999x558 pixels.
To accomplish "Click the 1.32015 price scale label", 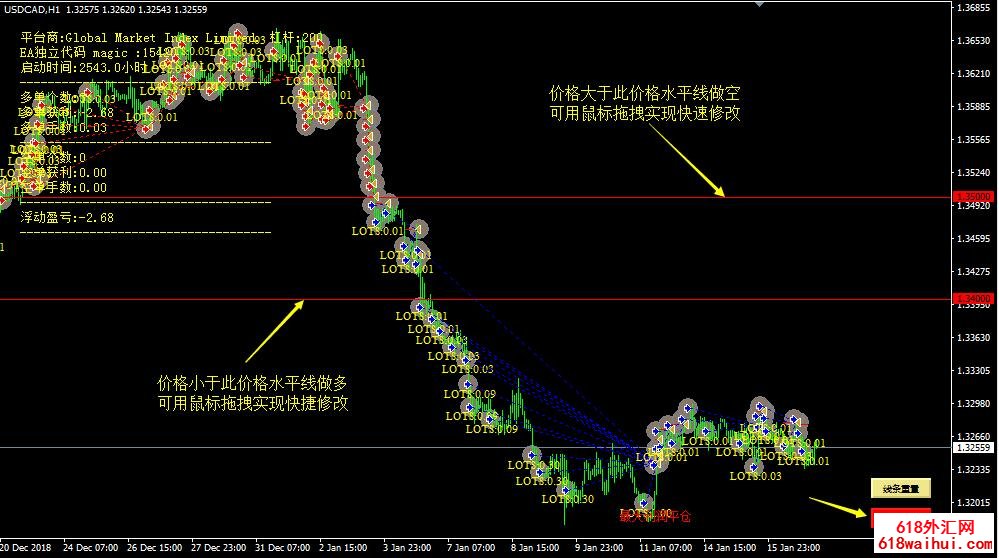I will pos(974,503).
